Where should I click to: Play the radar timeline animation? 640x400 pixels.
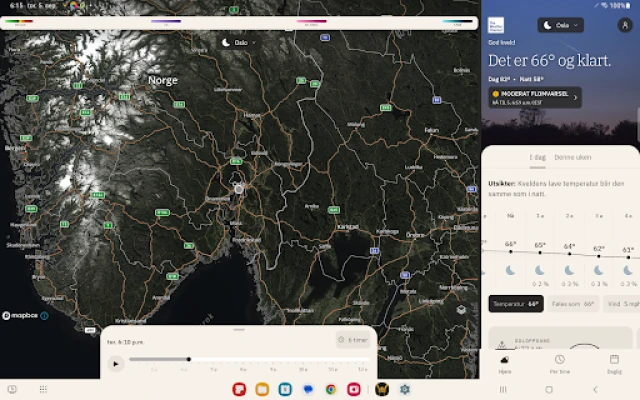pyautogui.click(x=116, y=363)
